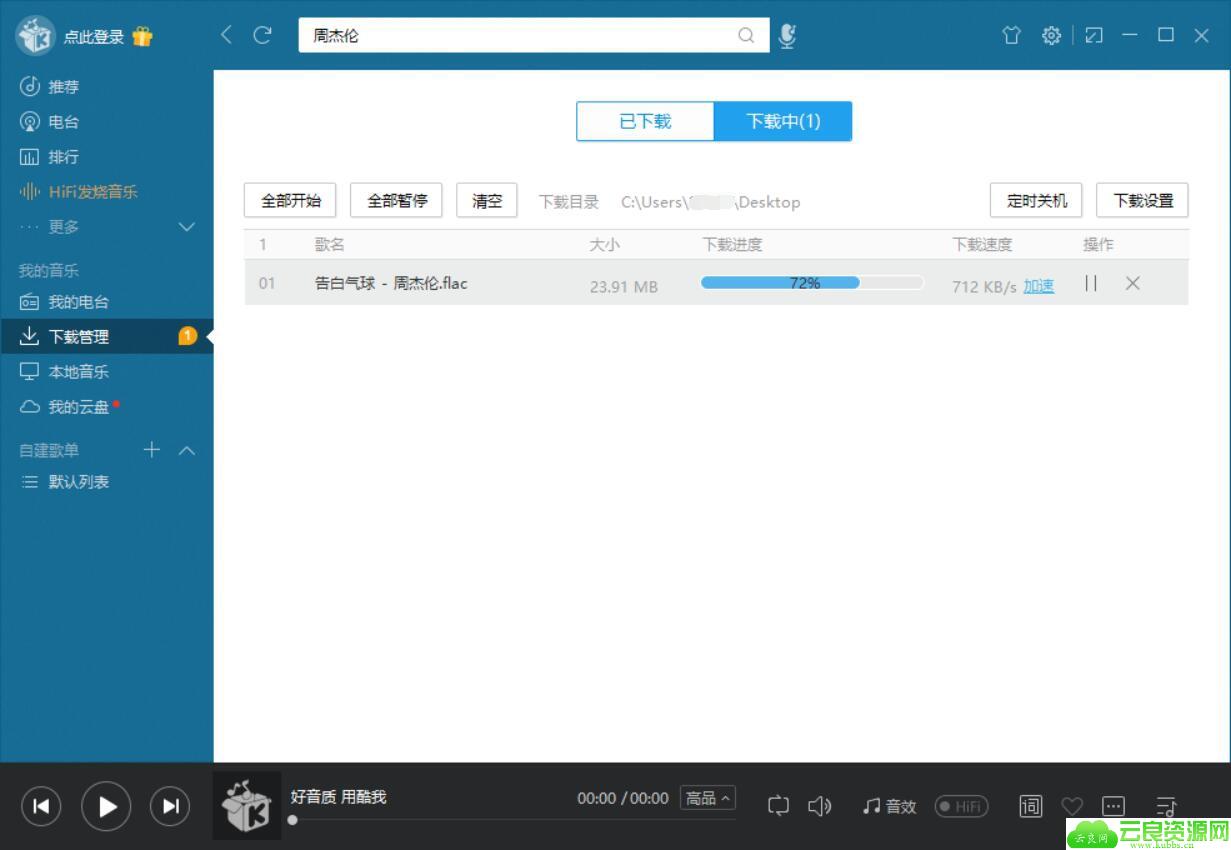1231x850 pixels.
Task: Click the search magnifier icon
Action: [746, 35]
